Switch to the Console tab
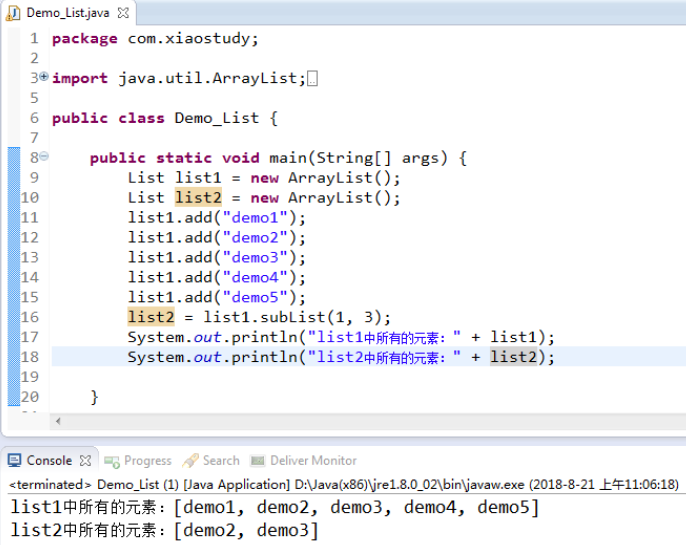 pos(48,460)
